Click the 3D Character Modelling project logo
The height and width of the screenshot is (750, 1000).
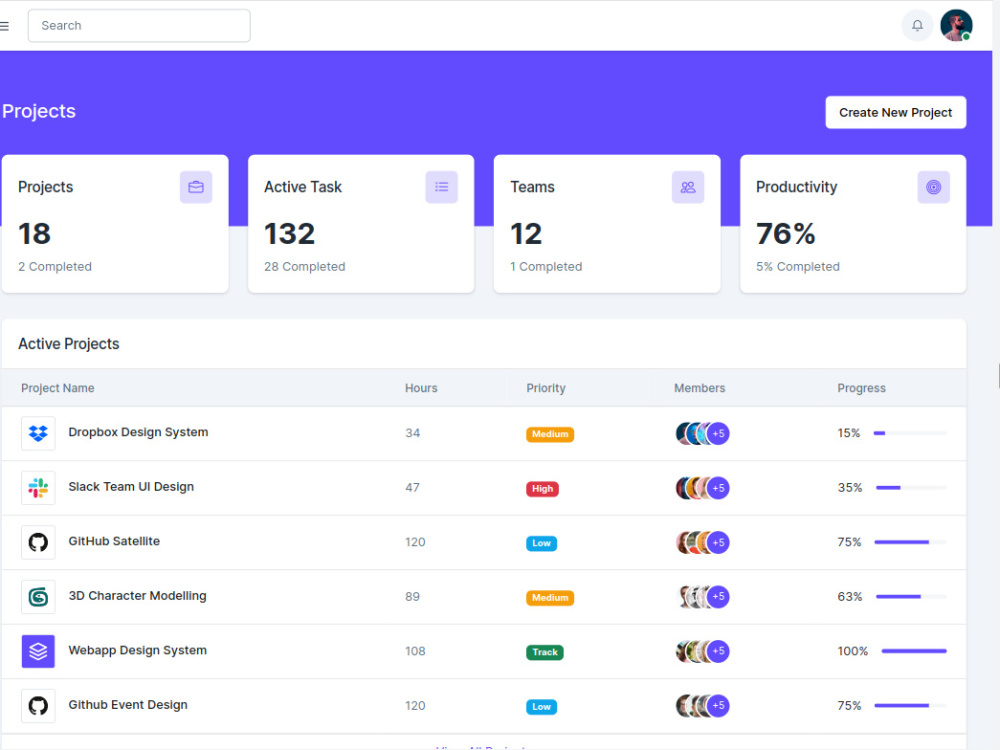pyautogui.click(x=38, y=596)
